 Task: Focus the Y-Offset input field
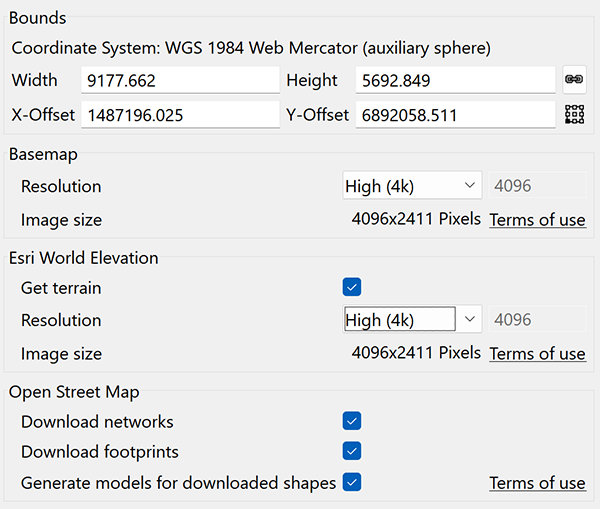[455, 115]
